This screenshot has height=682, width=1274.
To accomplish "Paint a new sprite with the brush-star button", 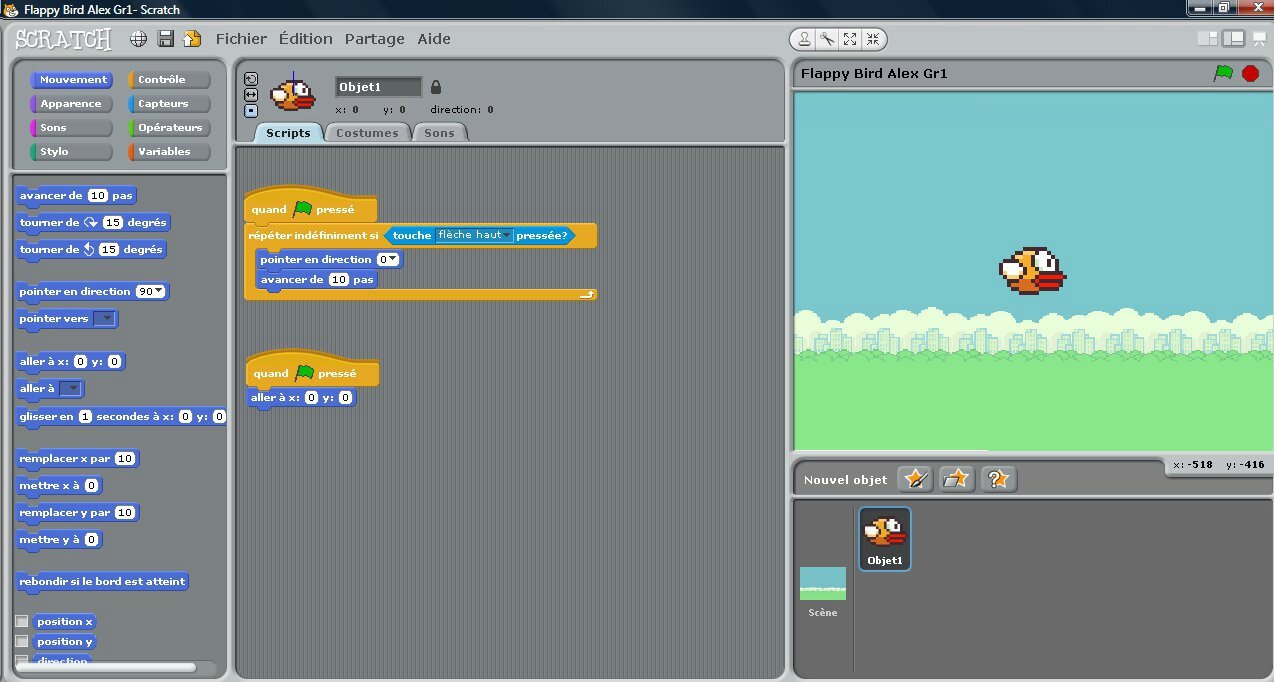I will point(915,479).
